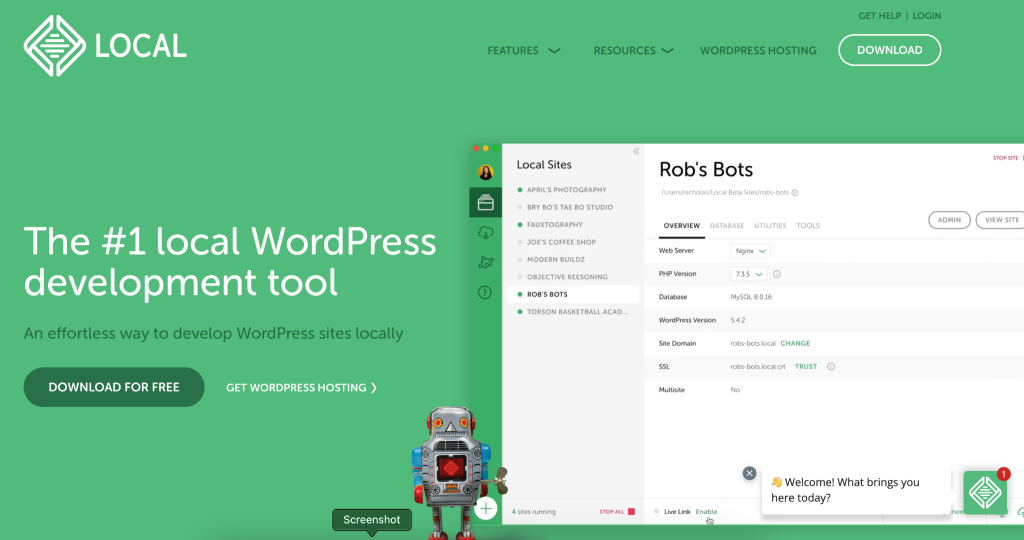This screenshot has height=540, width=1024.
Task: Click the Login link
Action: [x=927, y=16]
